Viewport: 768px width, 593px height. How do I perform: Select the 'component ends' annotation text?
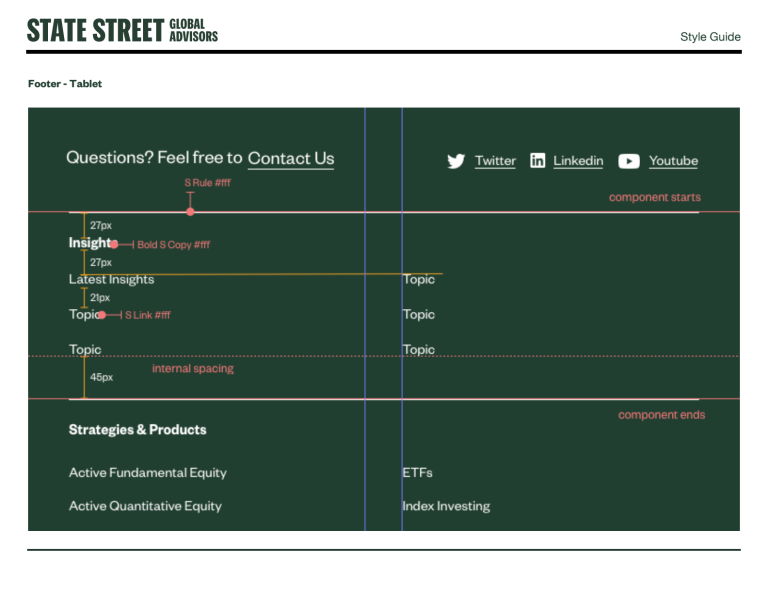pos(662,415)
